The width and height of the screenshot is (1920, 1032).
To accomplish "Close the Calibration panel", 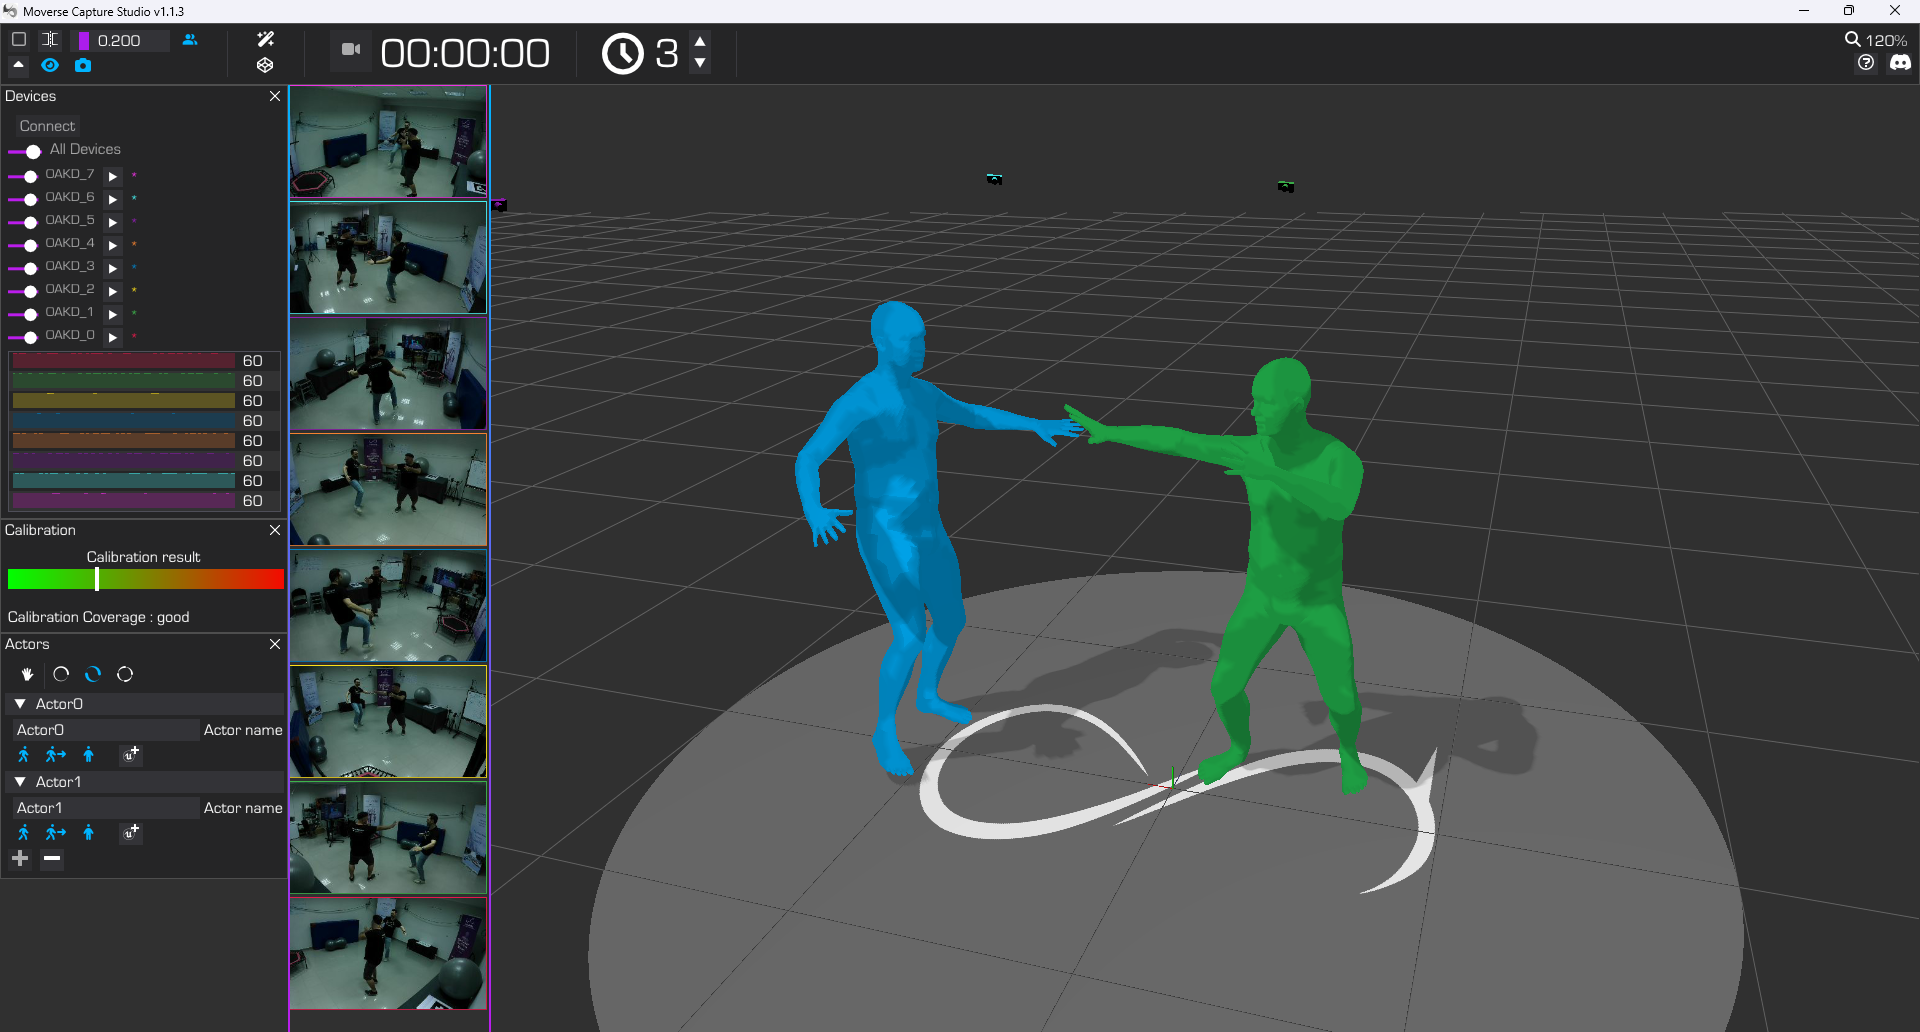I will 275,530.
